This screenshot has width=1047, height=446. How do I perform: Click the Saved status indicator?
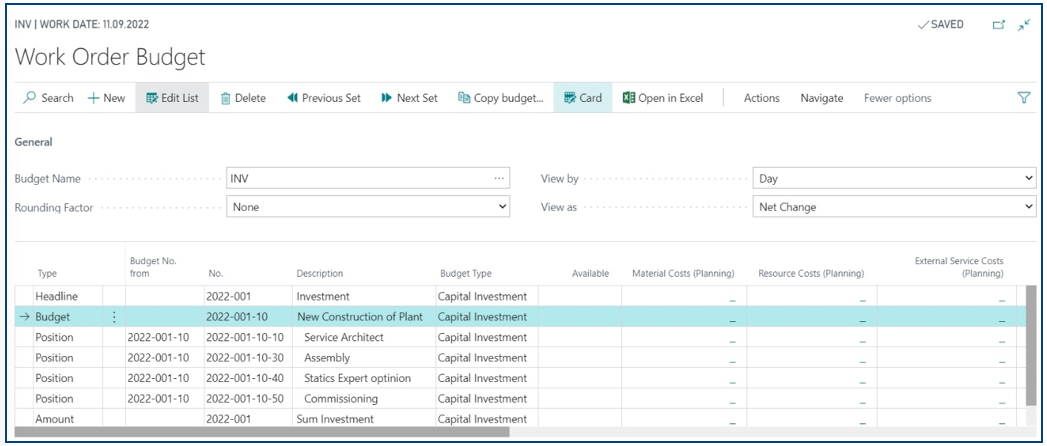click(x=941, y=25)
